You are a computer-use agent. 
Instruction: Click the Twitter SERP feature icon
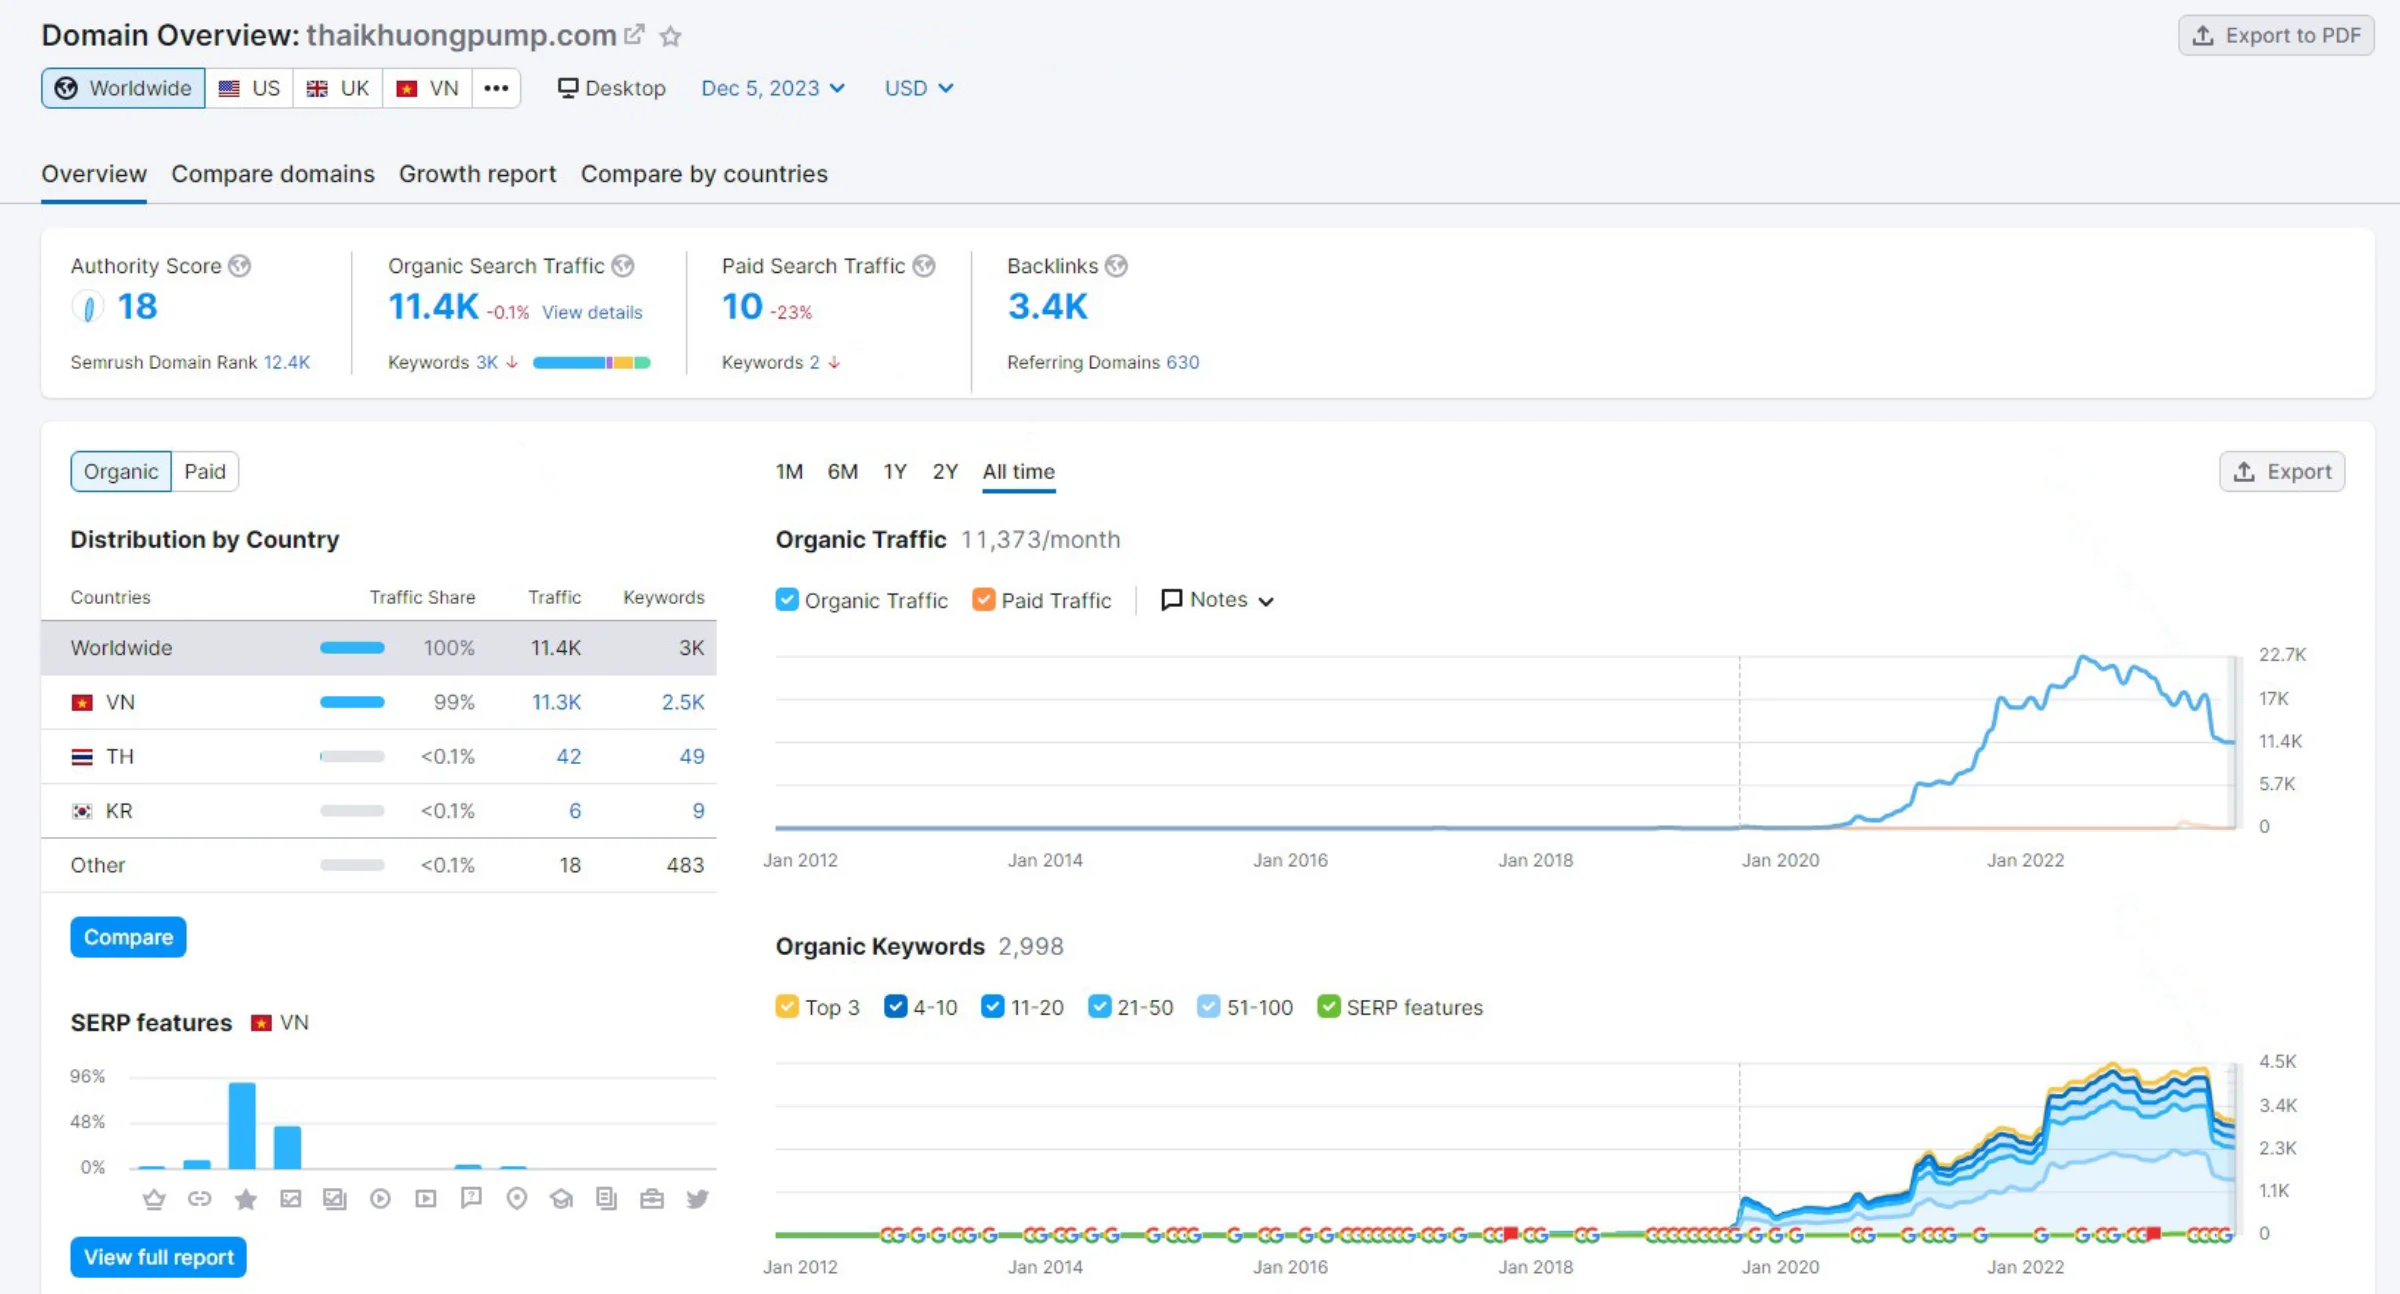coord(697,1198)
